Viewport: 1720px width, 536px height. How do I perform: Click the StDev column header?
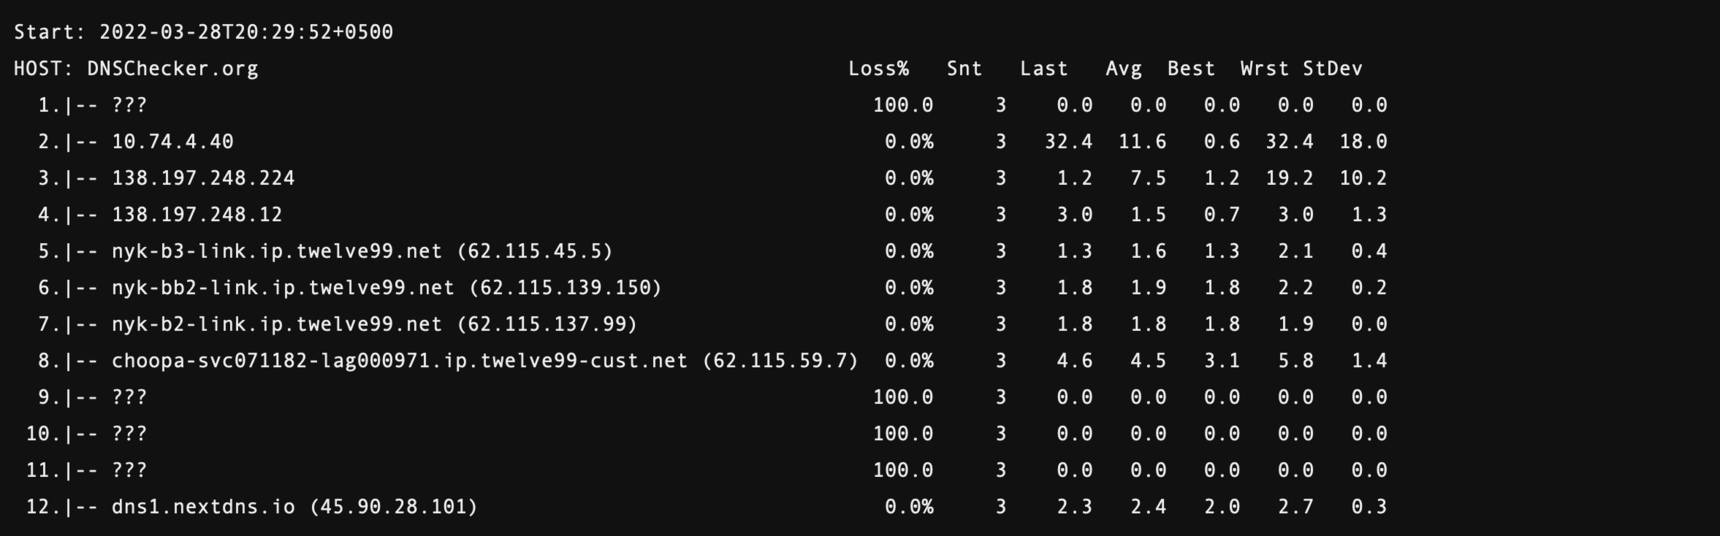(x=1332, y=69)
